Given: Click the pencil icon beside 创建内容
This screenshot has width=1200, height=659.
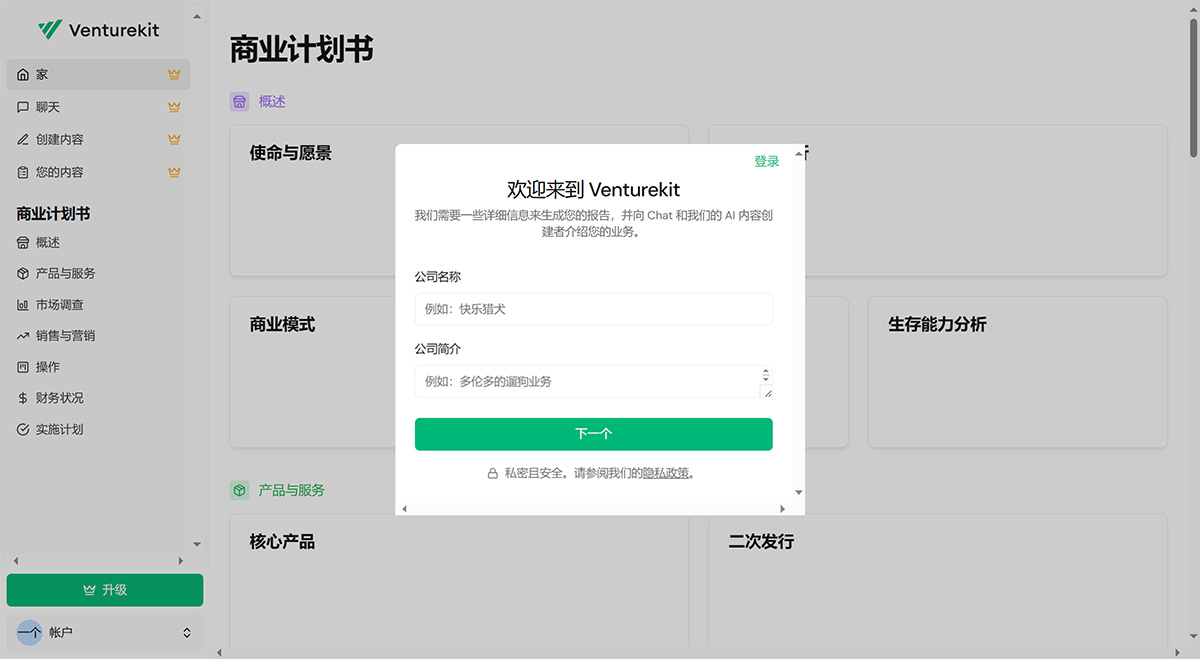Looking at the screenshot, I should [x=22, y=139].
